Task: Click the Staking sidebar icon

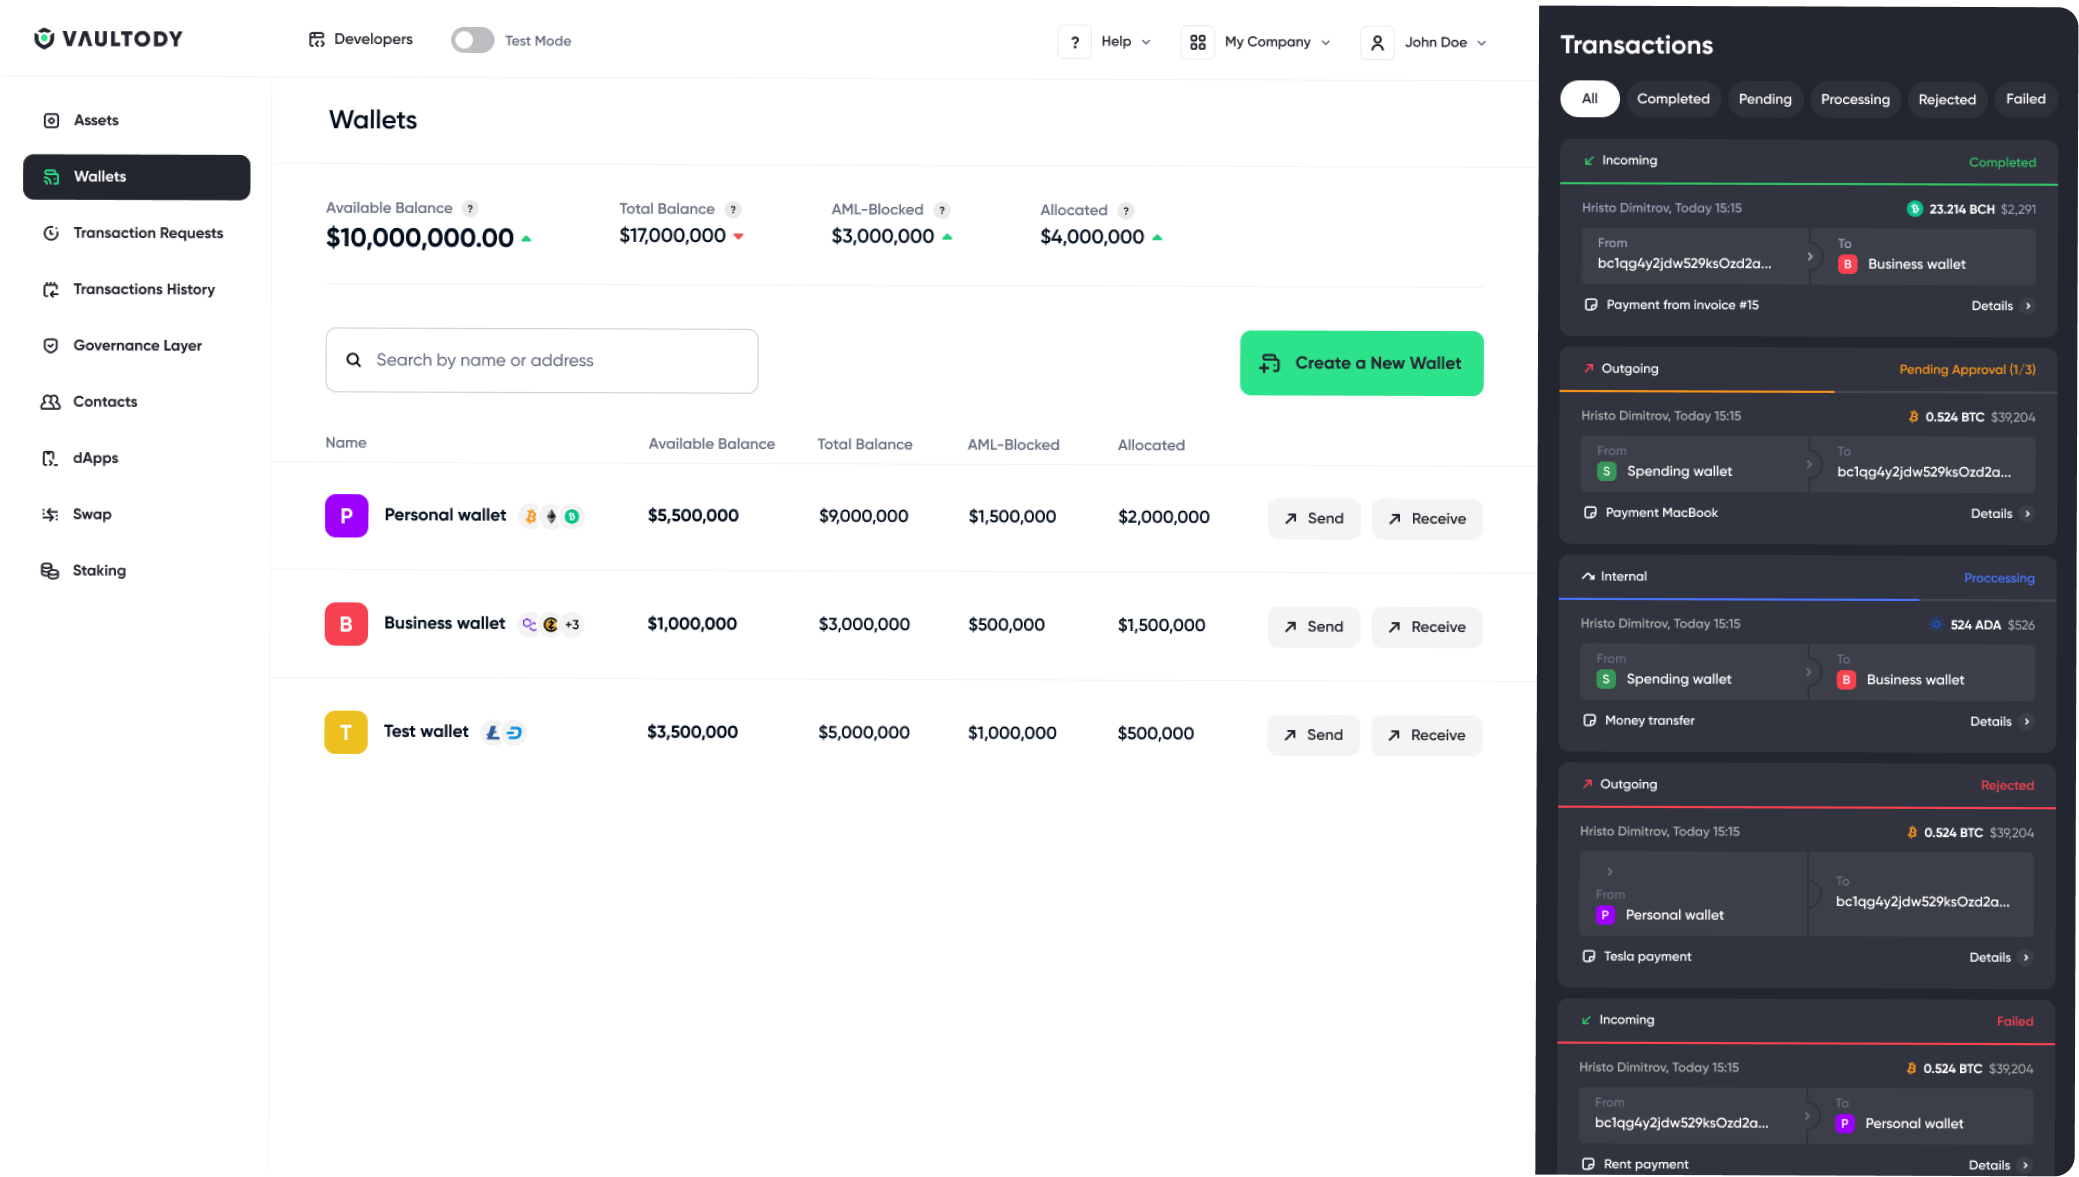Action: (50, 570)
